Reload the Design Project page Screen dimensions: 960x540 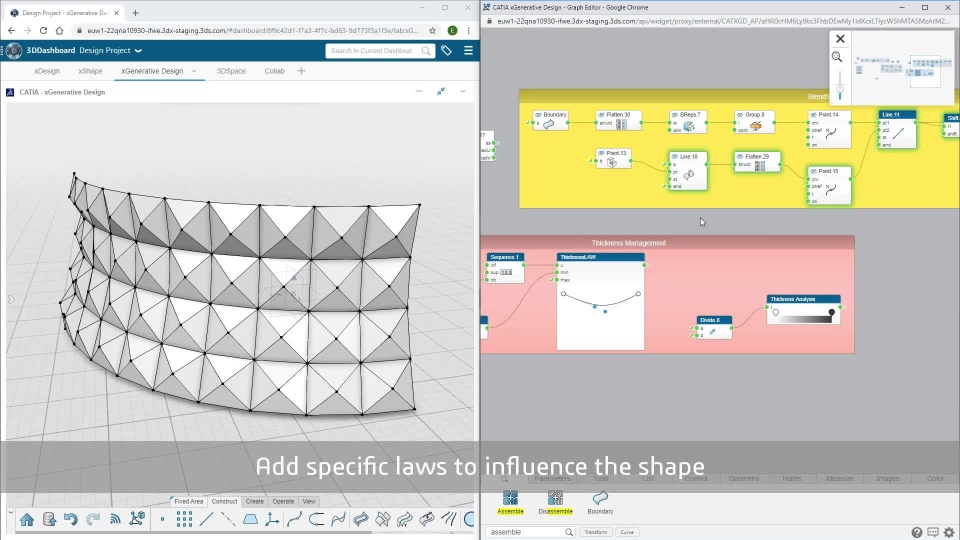(x=43, y=30)
